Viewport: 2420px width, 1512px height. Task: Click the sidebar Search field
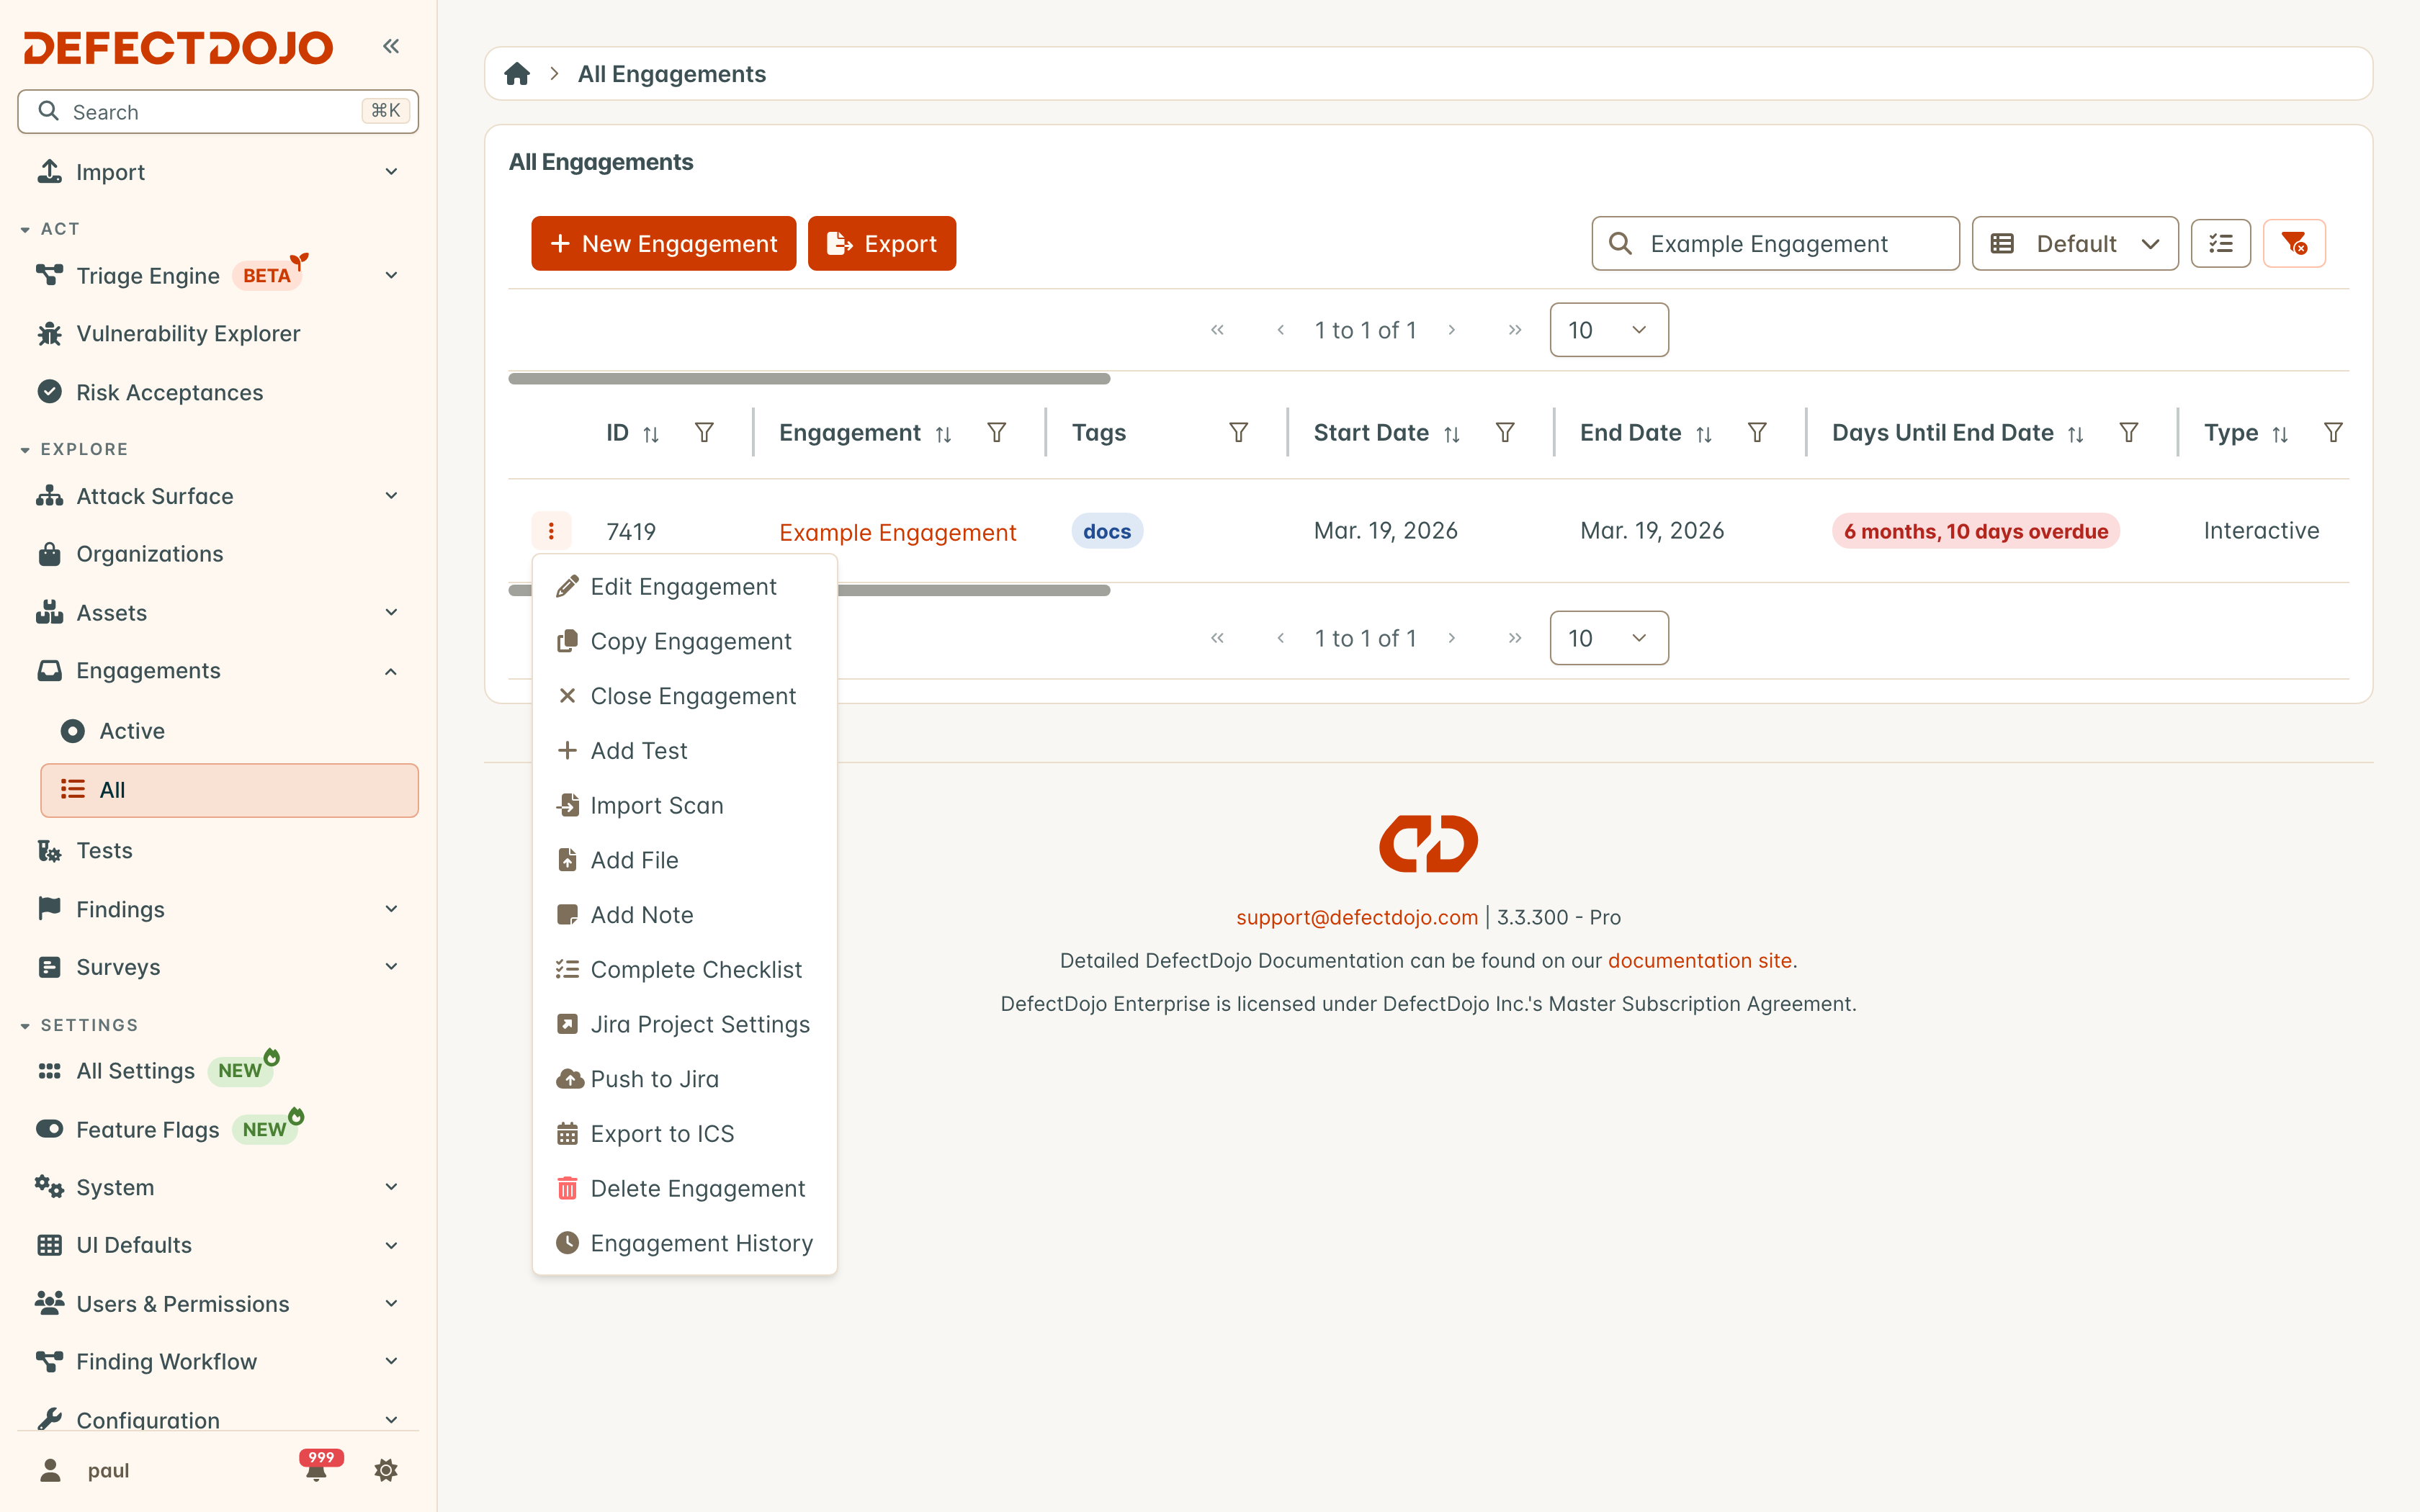click(x=218, y=111)
